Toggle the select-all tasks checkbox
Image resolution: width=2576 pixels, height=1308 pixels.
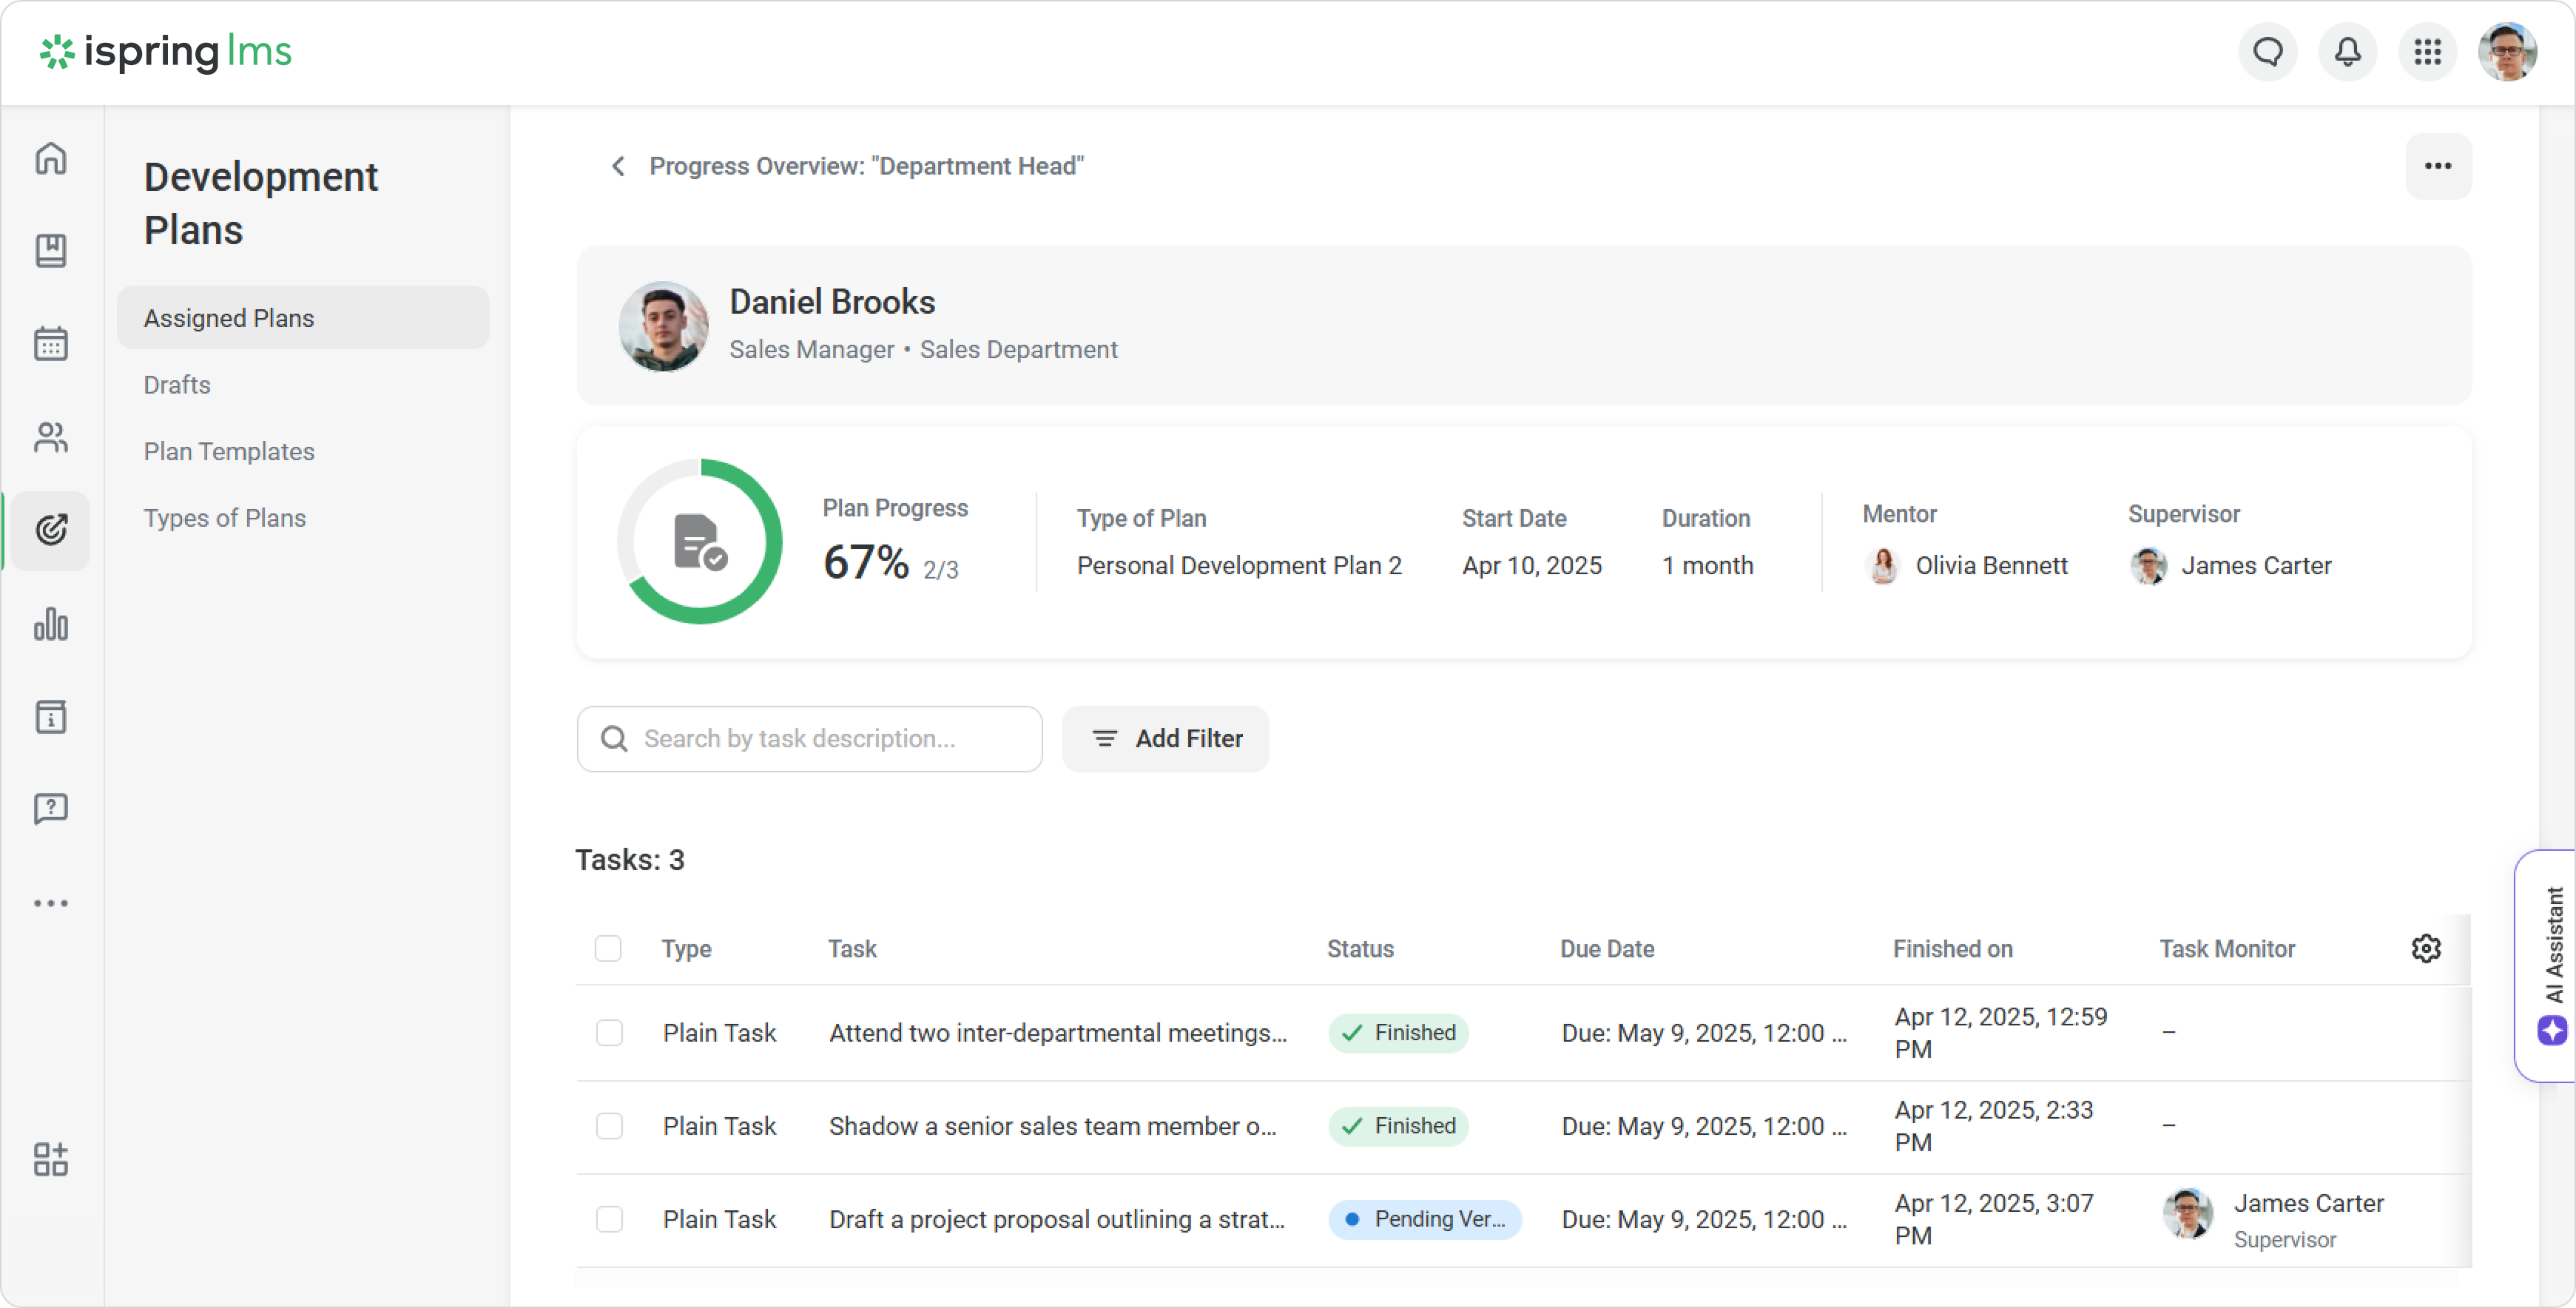pos(608,948)
